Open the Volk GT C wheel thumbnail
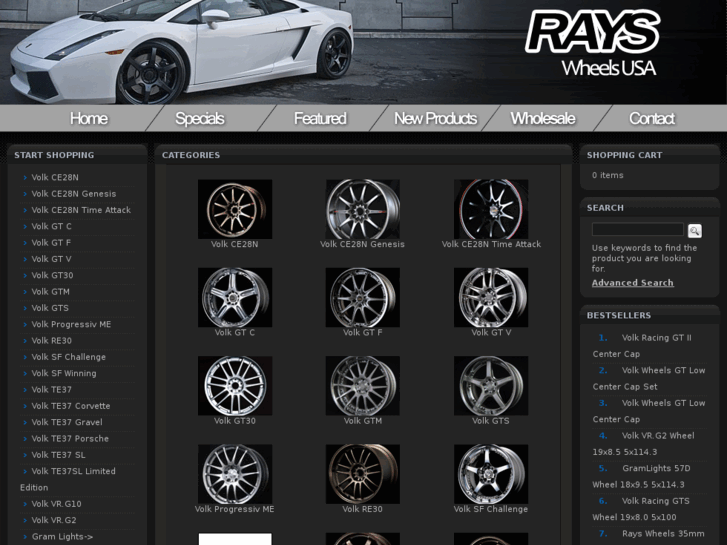 pyautogui.click(x=235, y=297)
